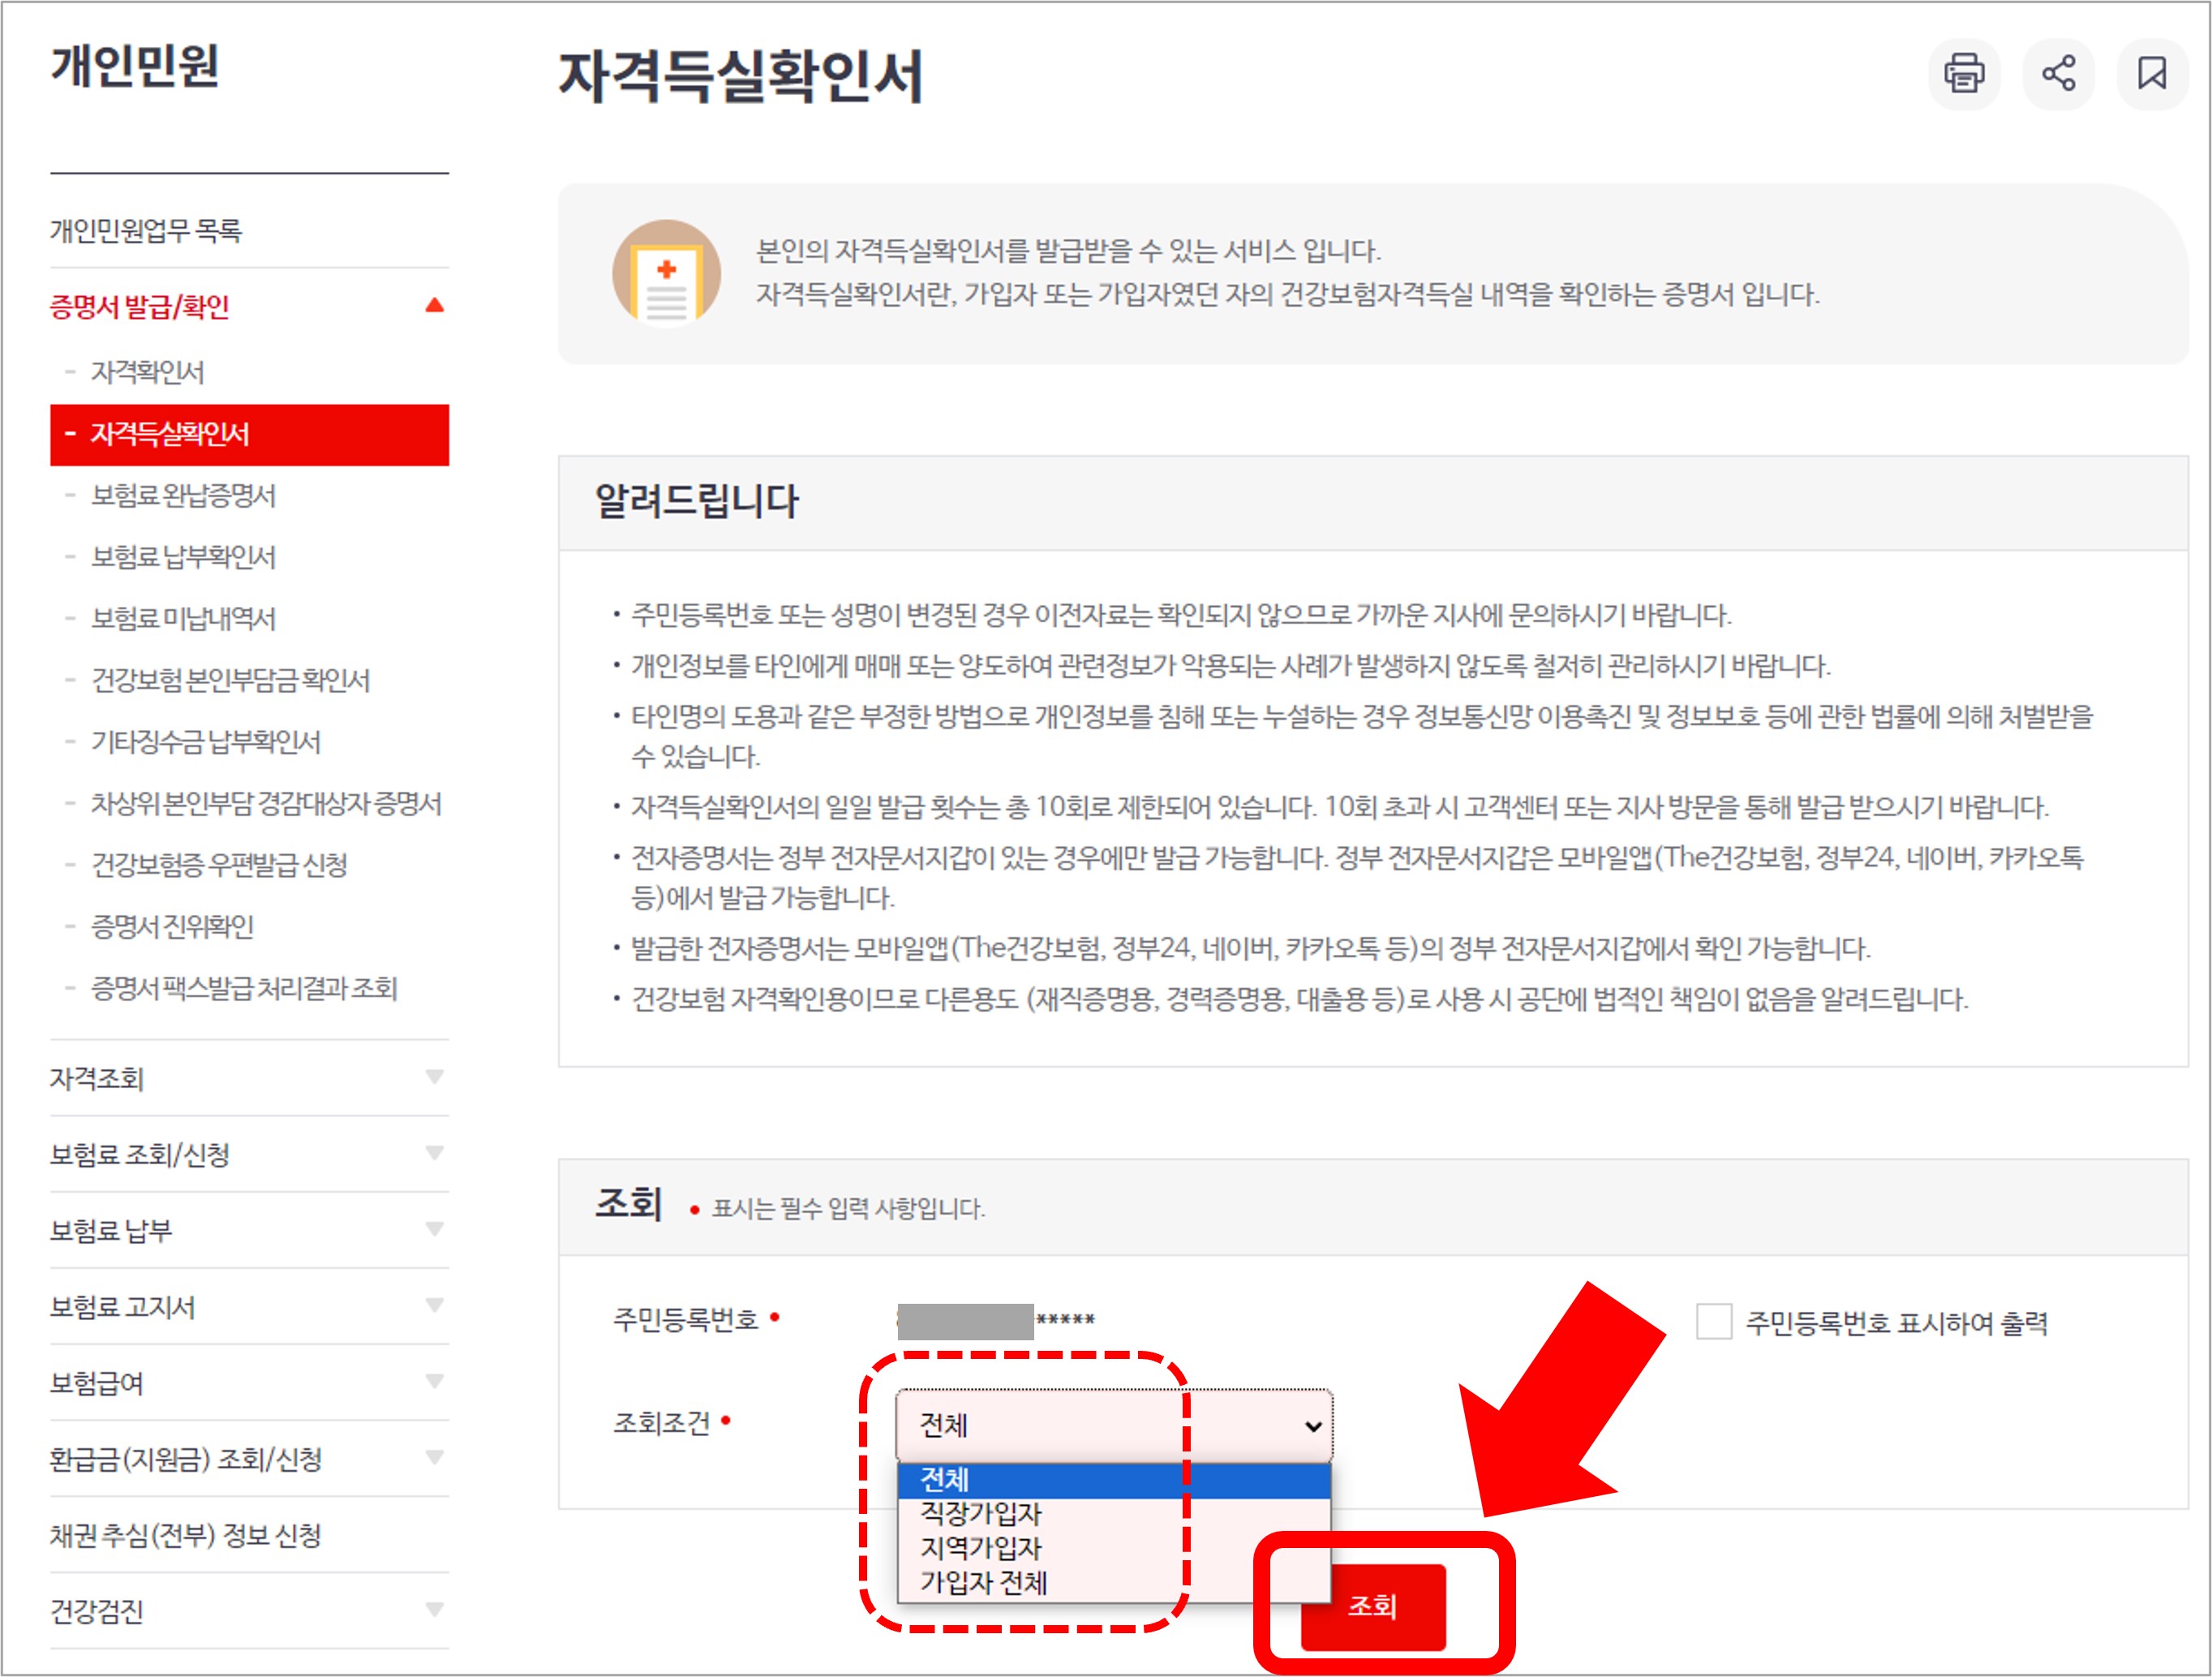Screen dimensions: 2212x1677
Task: Check 주민등록번호 표시하여 출력 checkbox
Action: [1713, 1321]
